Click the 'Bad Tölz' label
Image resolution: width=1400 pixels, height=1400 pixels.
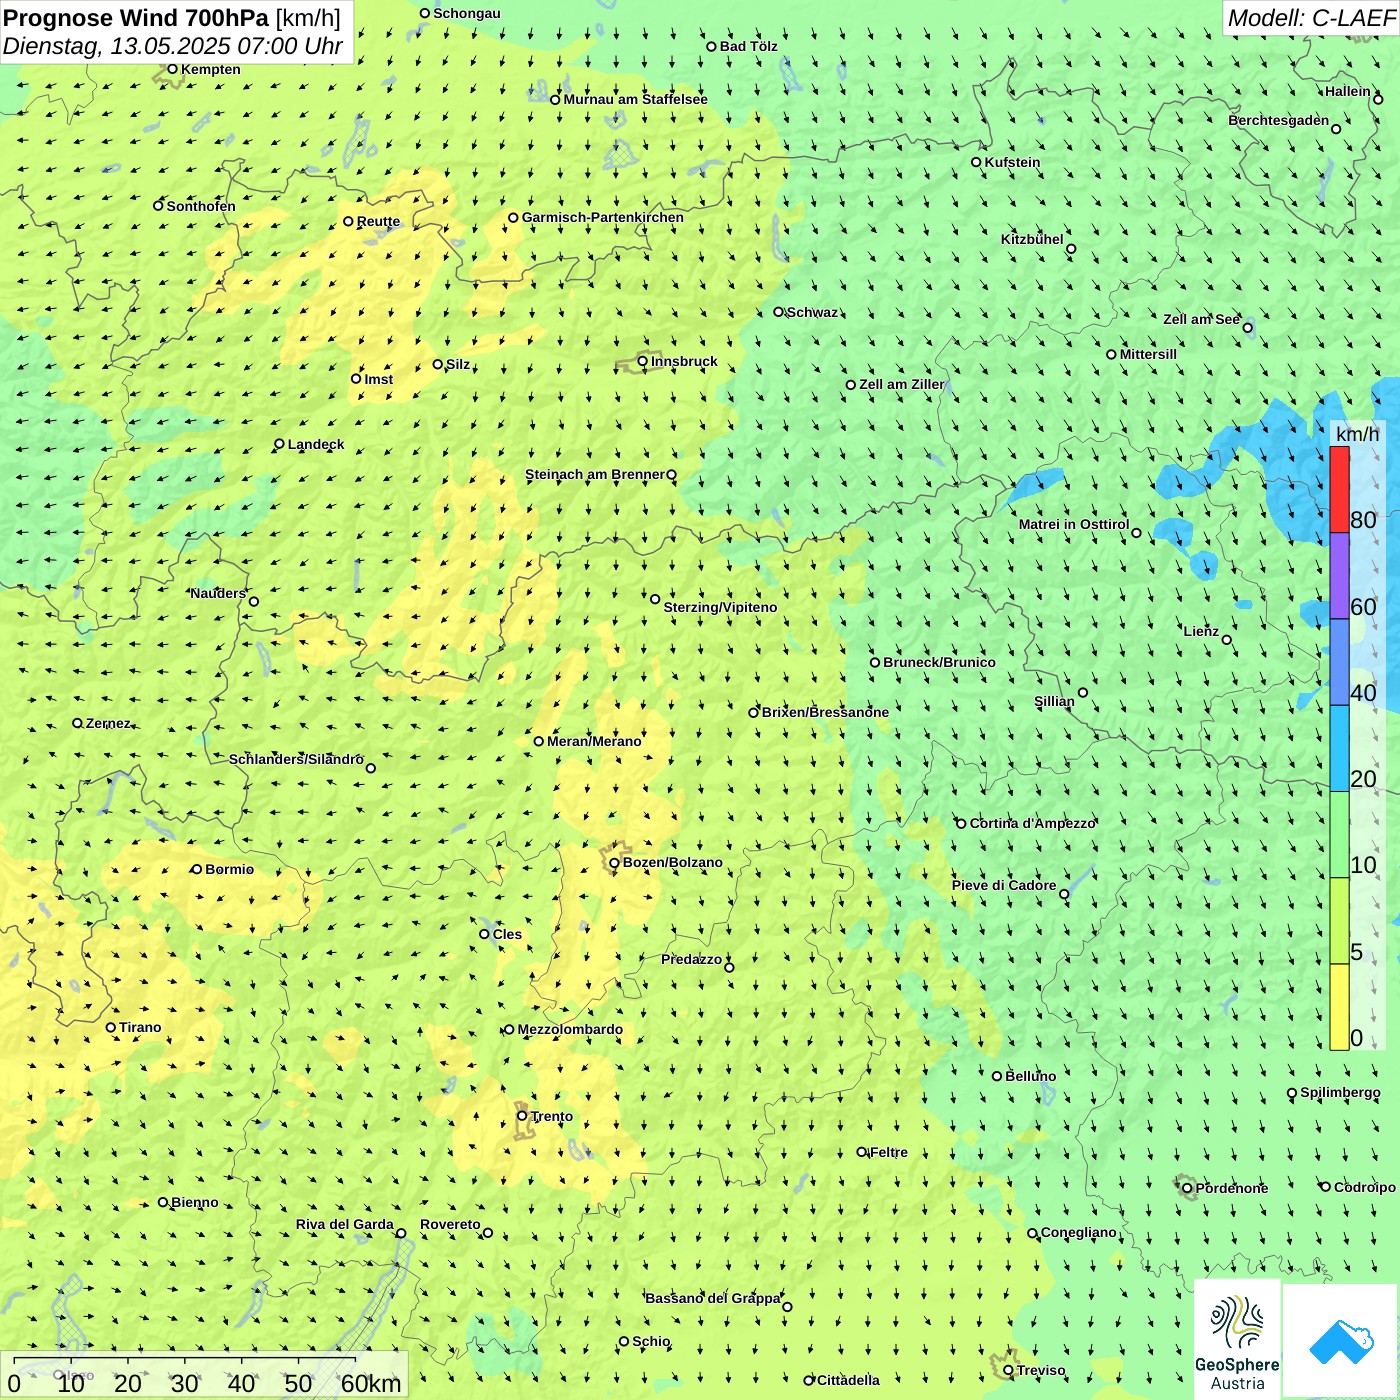(749, 46)
